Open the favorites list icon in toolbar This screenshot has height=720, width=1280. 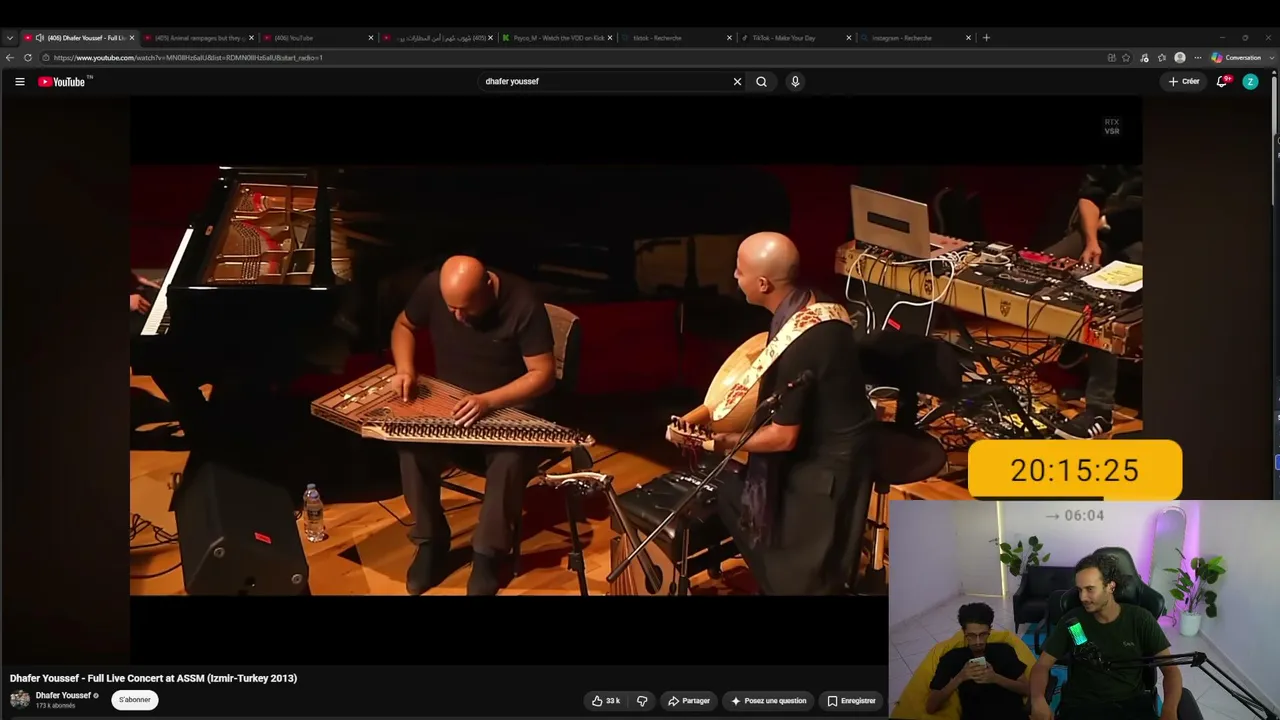(1162, 58)
